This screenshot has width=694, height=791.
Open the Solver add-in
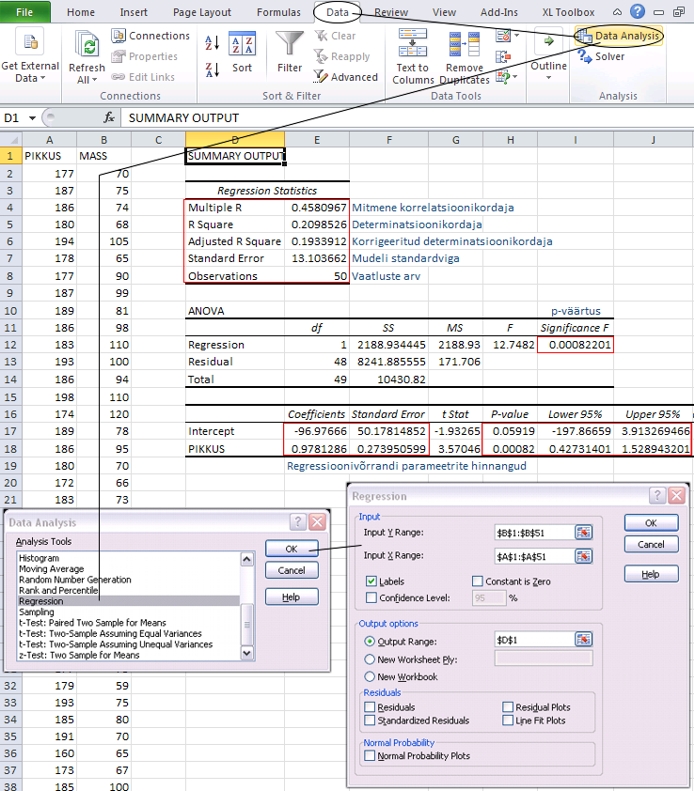(601, 56)
